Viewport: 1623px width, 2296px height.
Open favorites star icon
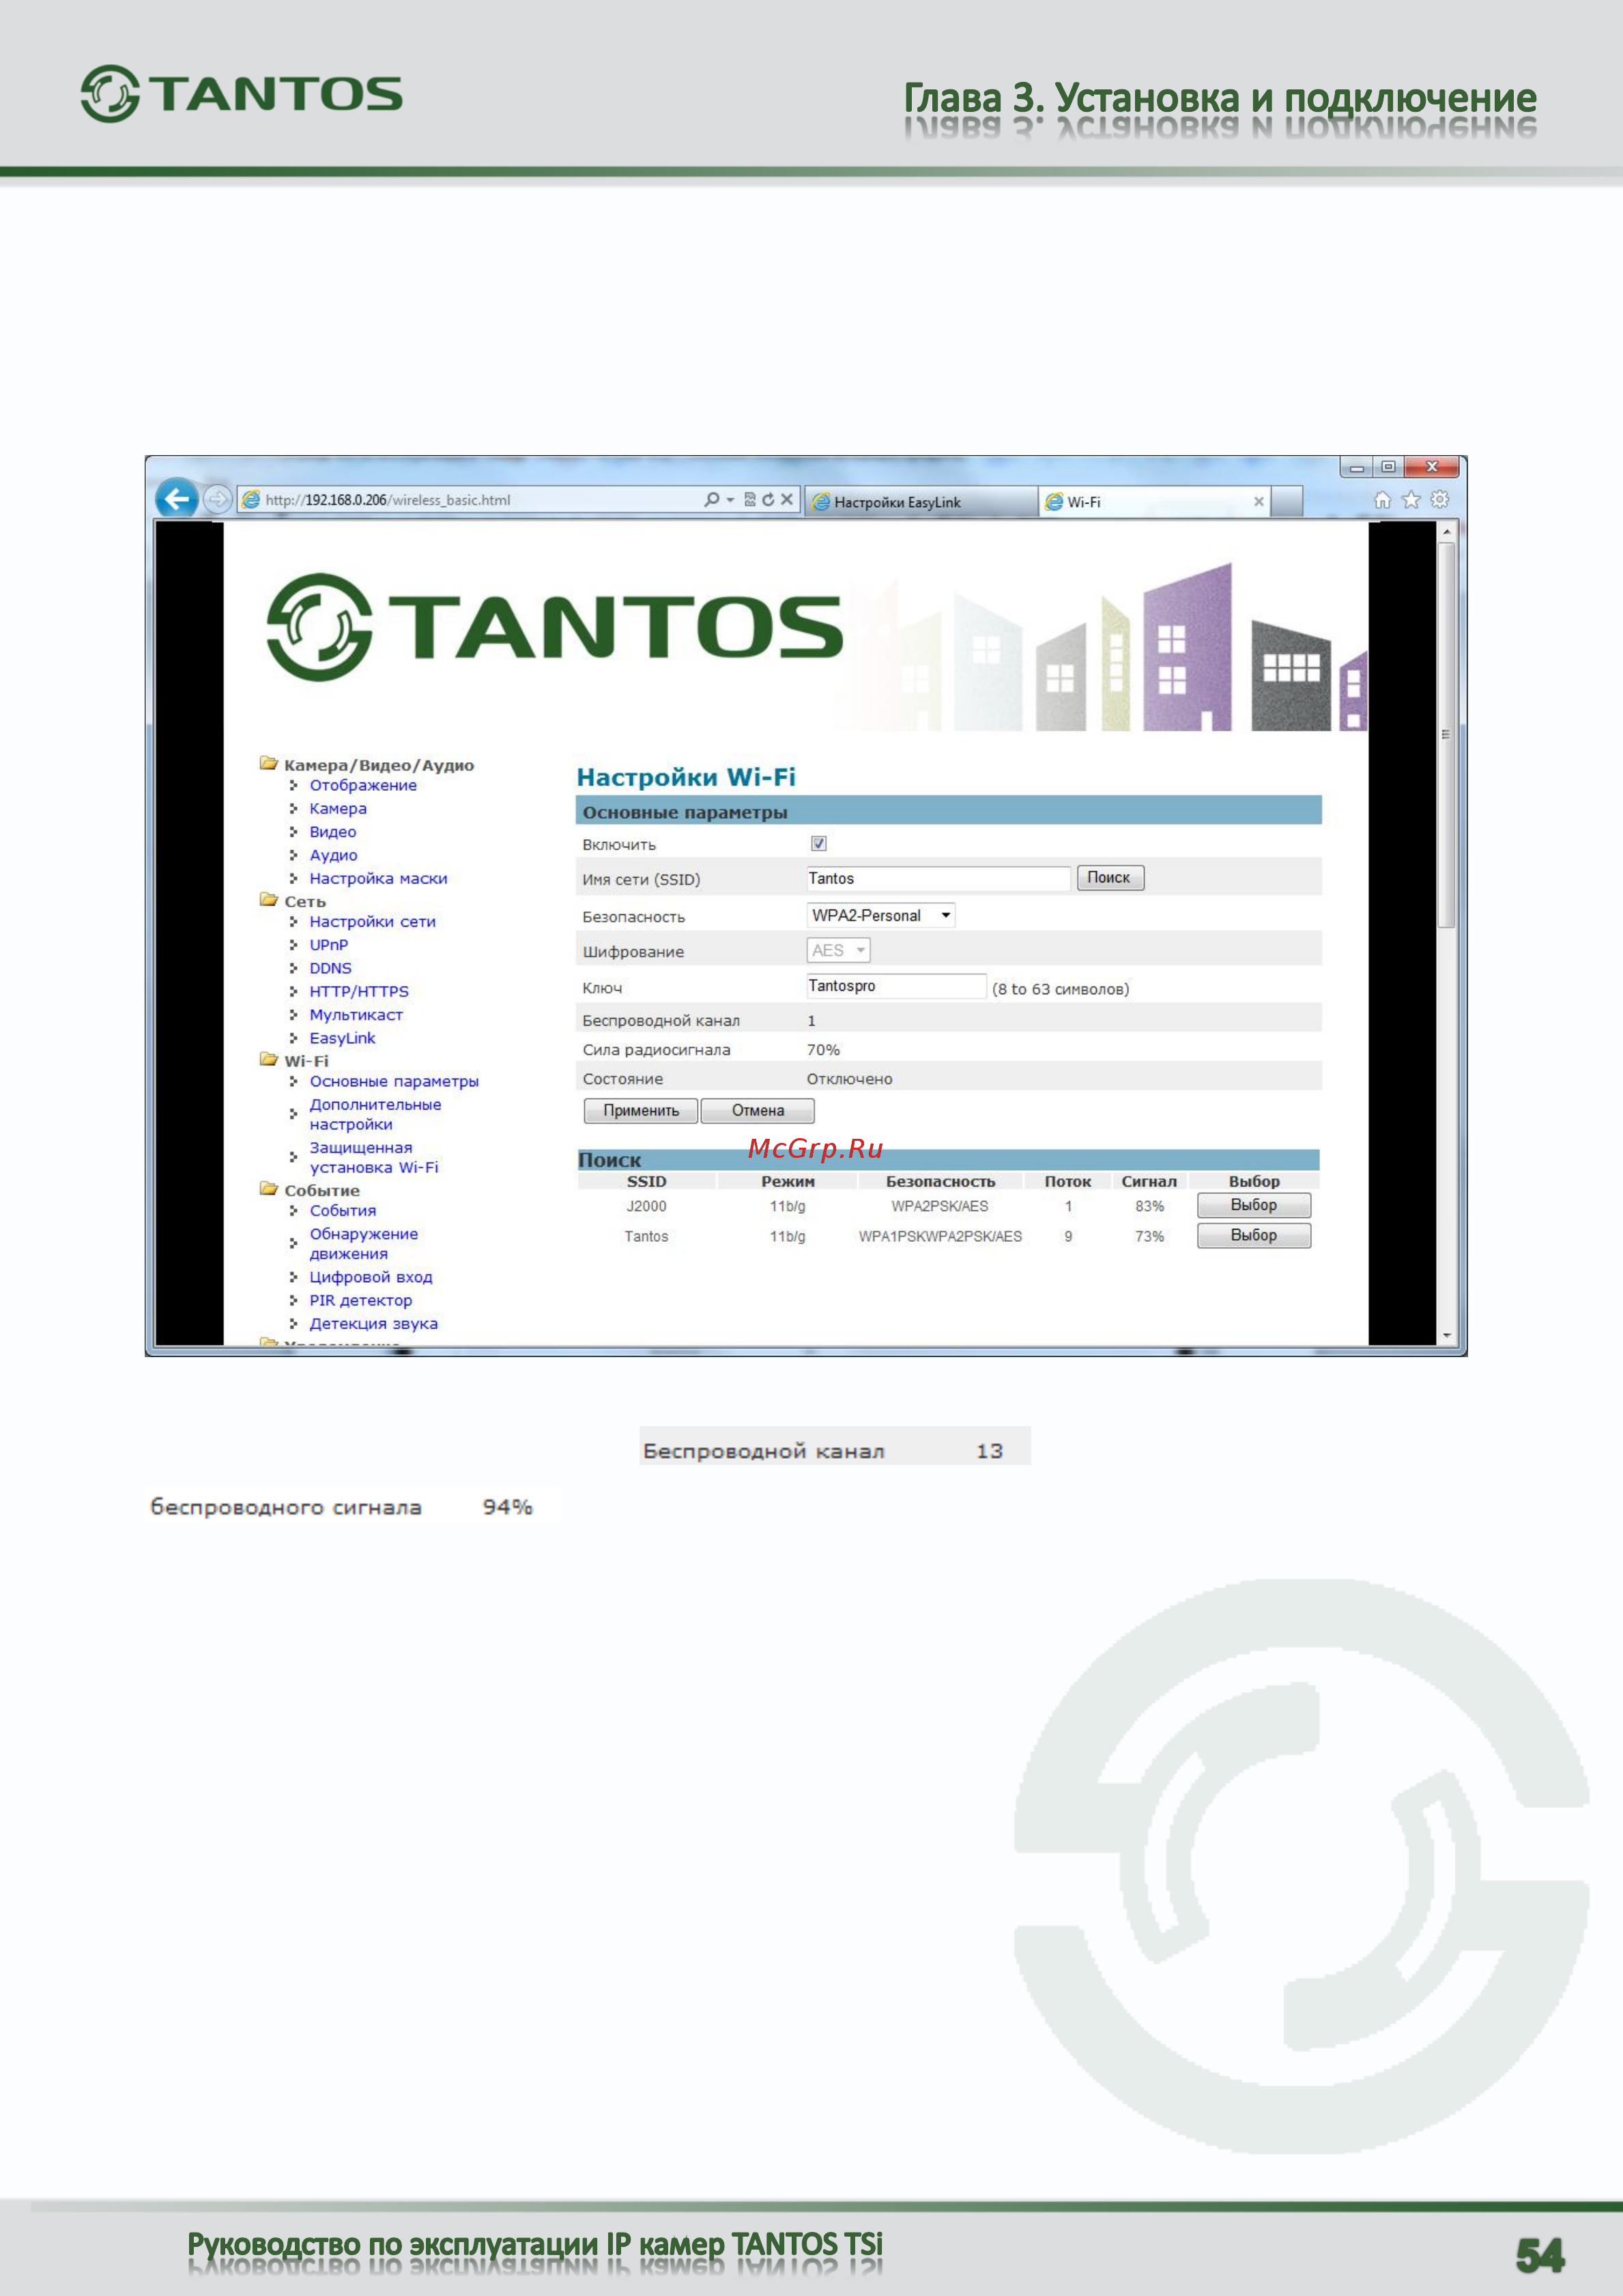[1411, 500]
